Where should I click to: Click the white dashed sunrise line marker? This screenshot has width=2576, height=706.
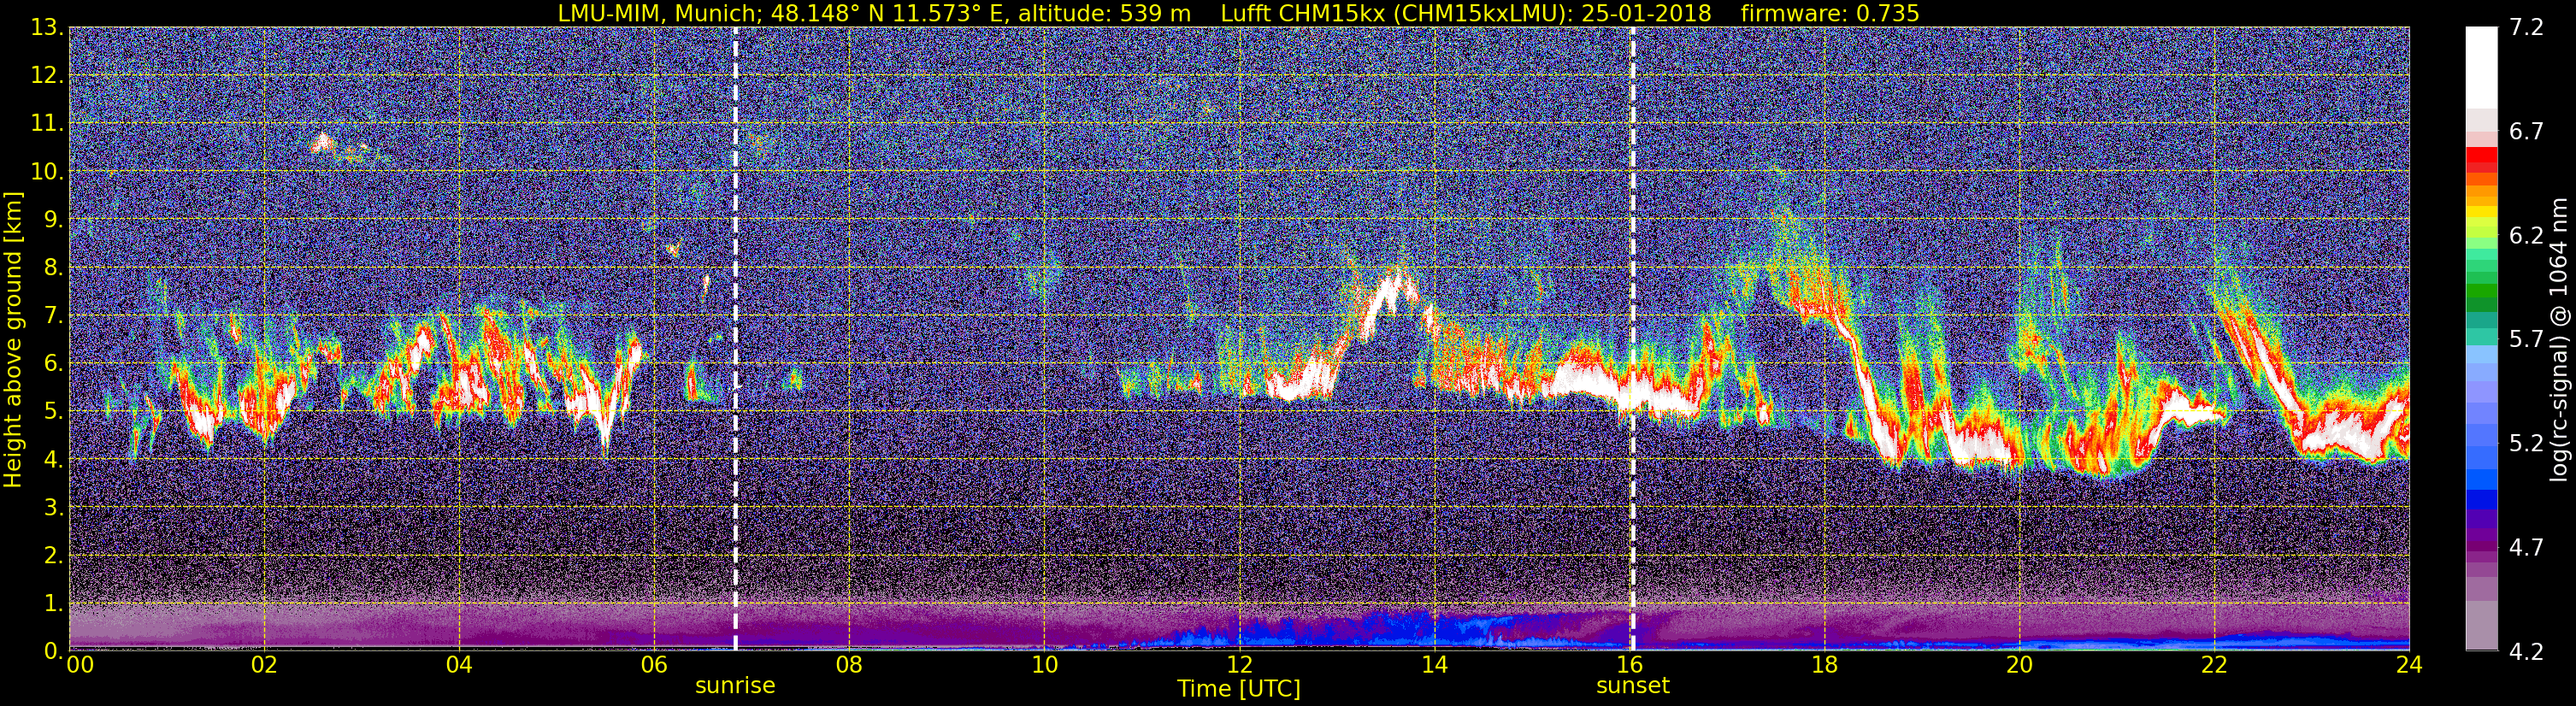point(735,339)
